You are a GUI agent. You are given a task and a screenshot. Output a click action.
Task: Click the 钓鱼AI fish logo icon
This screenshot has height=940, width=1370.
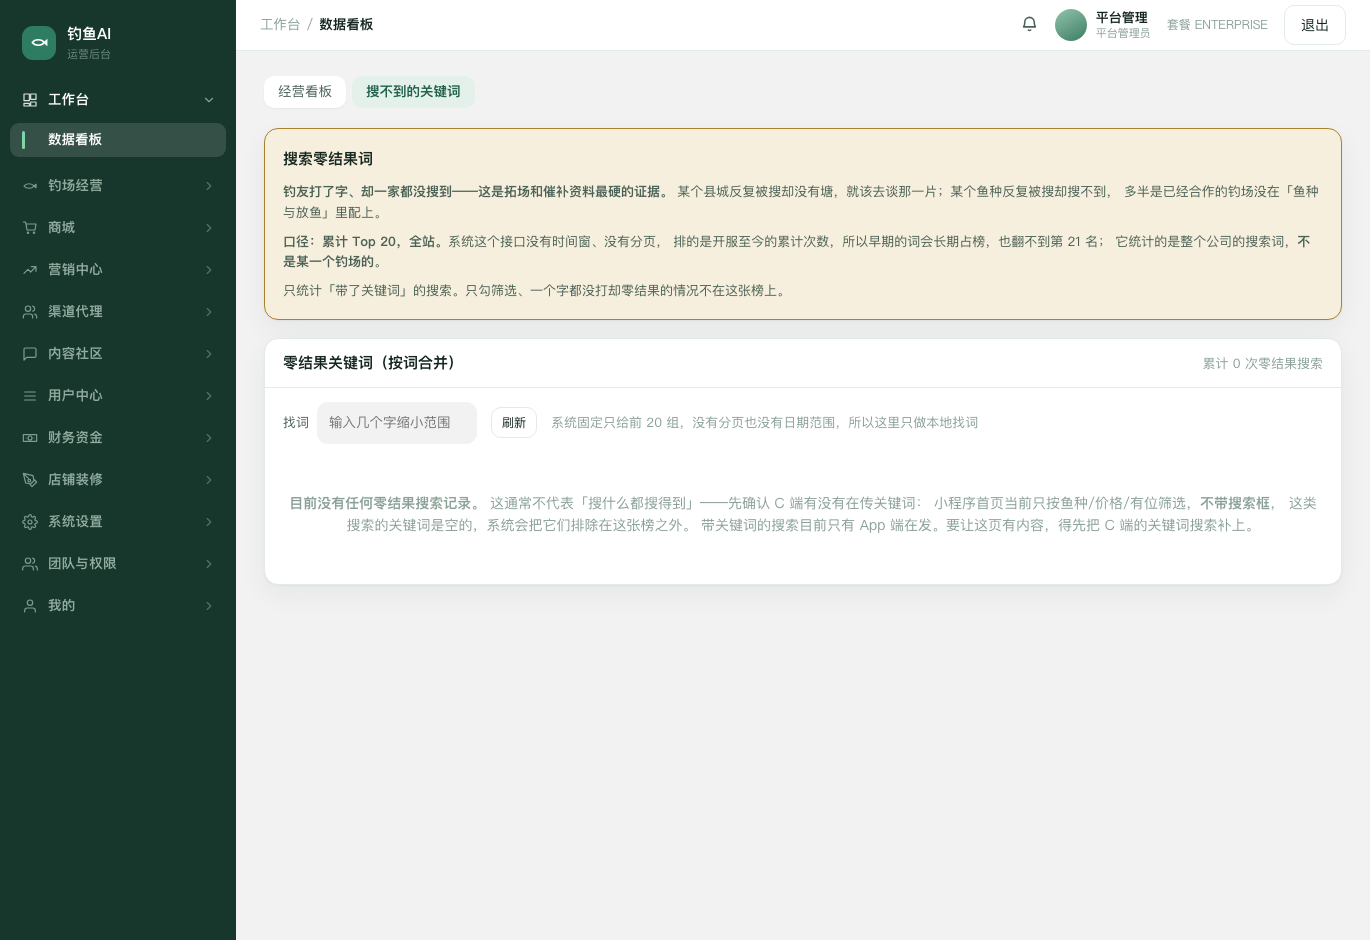(x=39, y=43)
